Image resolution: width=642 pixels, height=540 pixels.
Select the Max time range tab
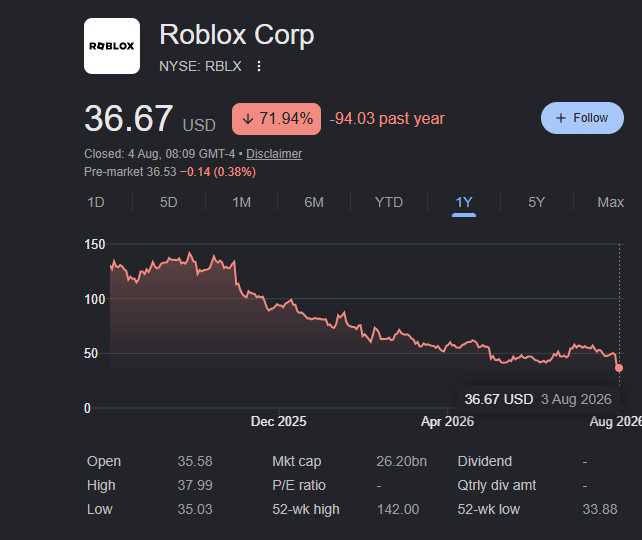[x=610, y=202]
